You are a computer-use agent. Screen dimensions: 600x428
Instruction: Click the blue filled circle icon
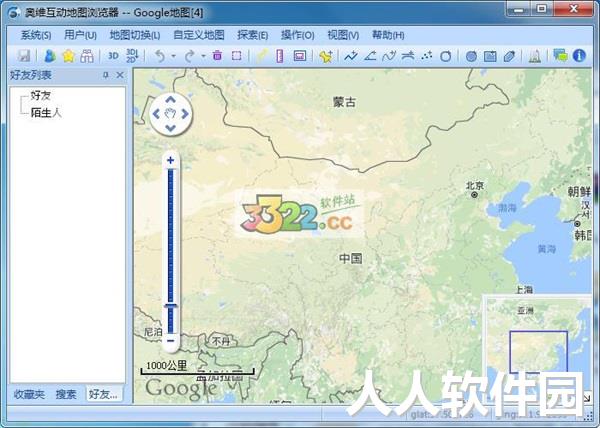pos(471,56)
